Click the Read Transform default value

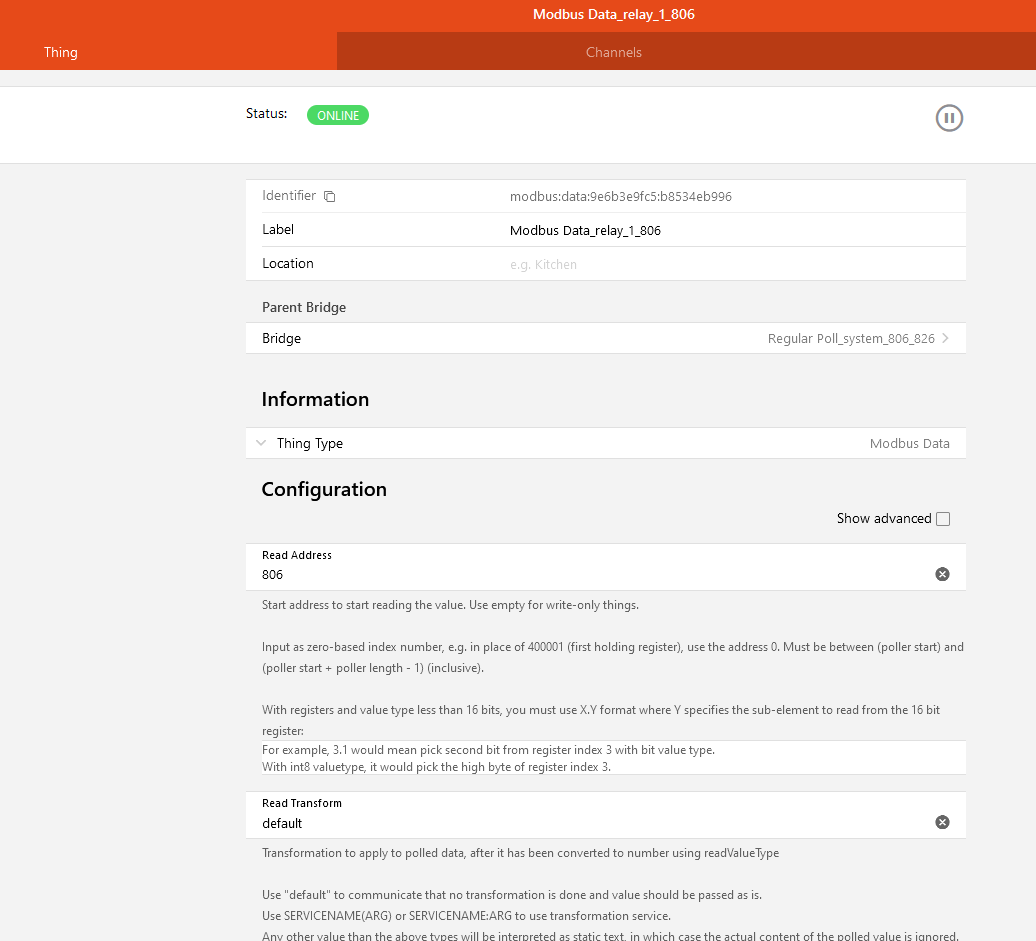click(x=282, y=824)
